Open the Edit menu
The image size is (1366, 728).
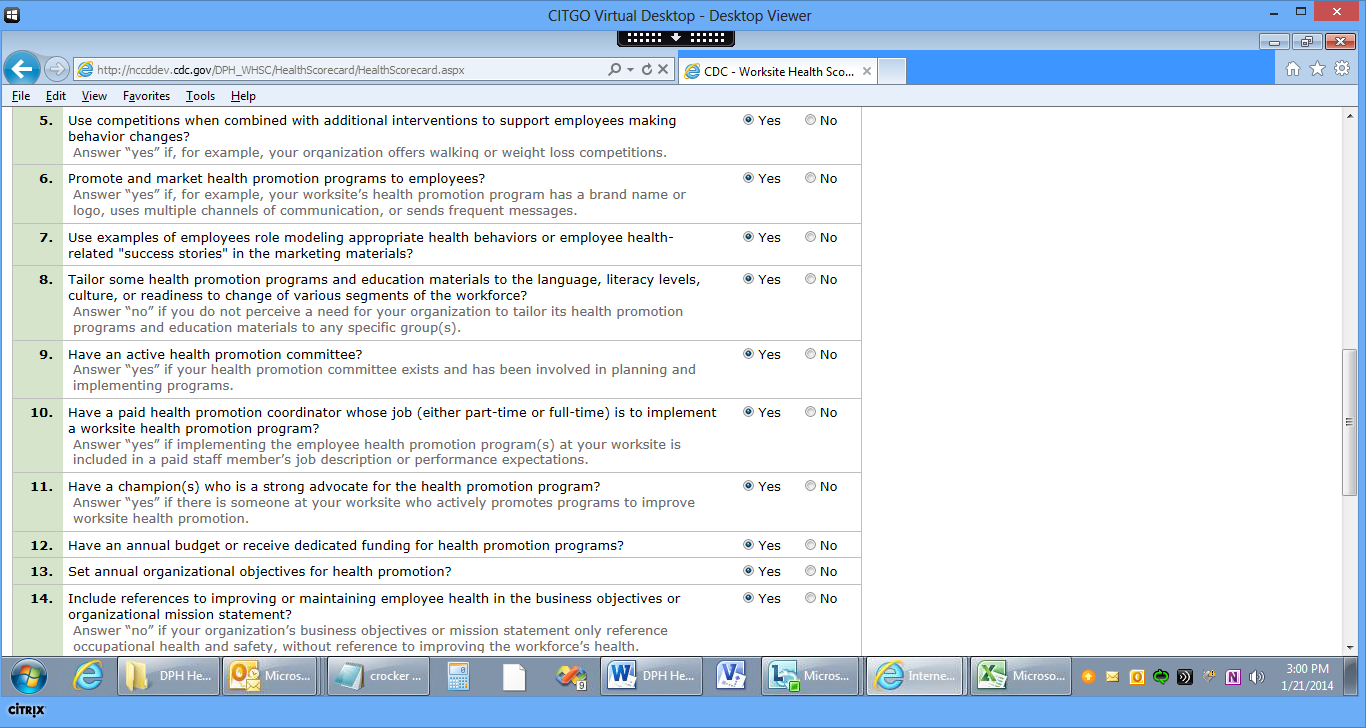(x=56, y=96)
